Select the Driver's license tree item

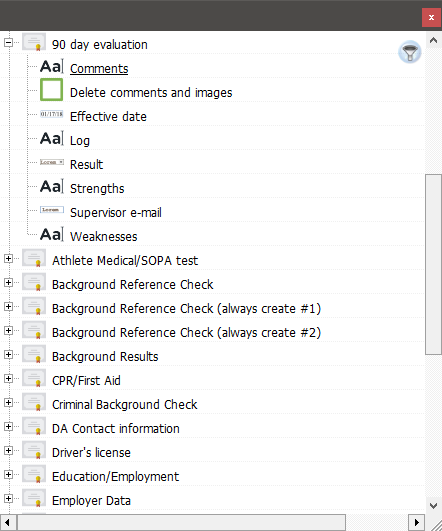(91, 453)
